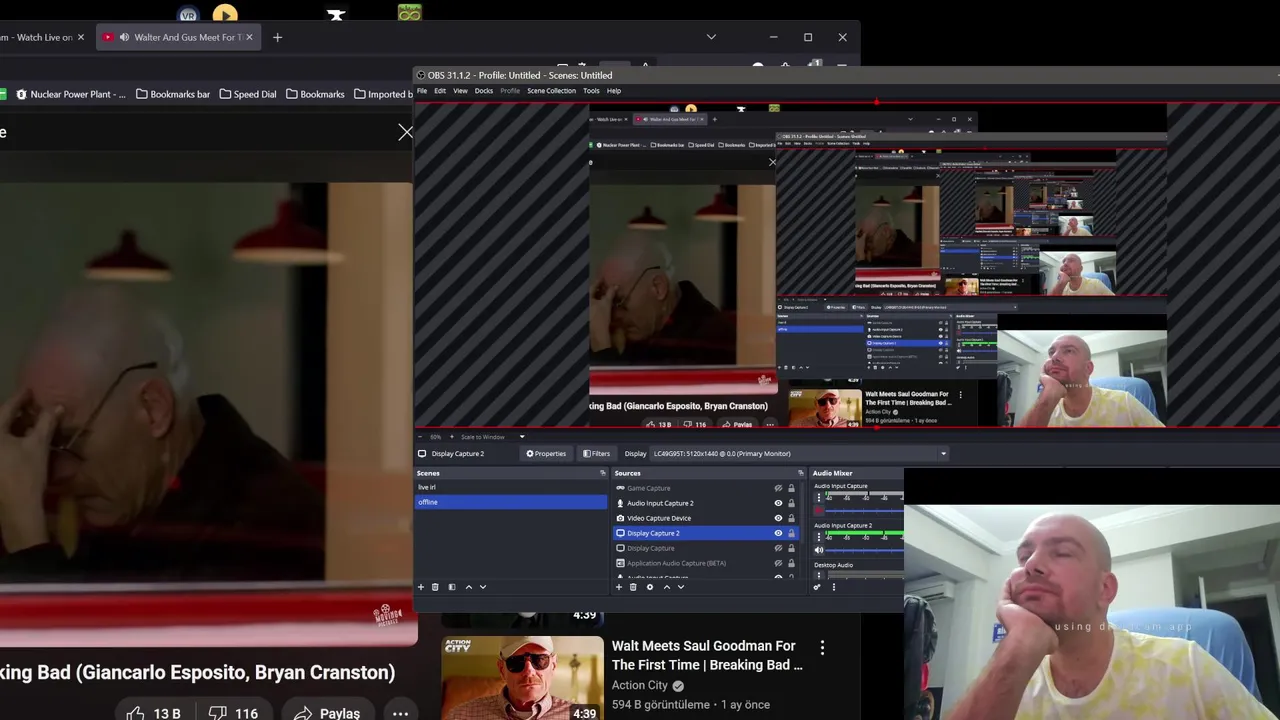Move source down in Sources dock

click(x=681, y=587)
